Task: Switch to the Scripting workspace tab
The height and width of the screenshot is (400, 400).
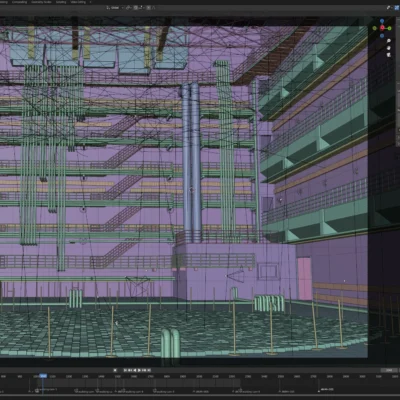Action: tap(61, 2)
